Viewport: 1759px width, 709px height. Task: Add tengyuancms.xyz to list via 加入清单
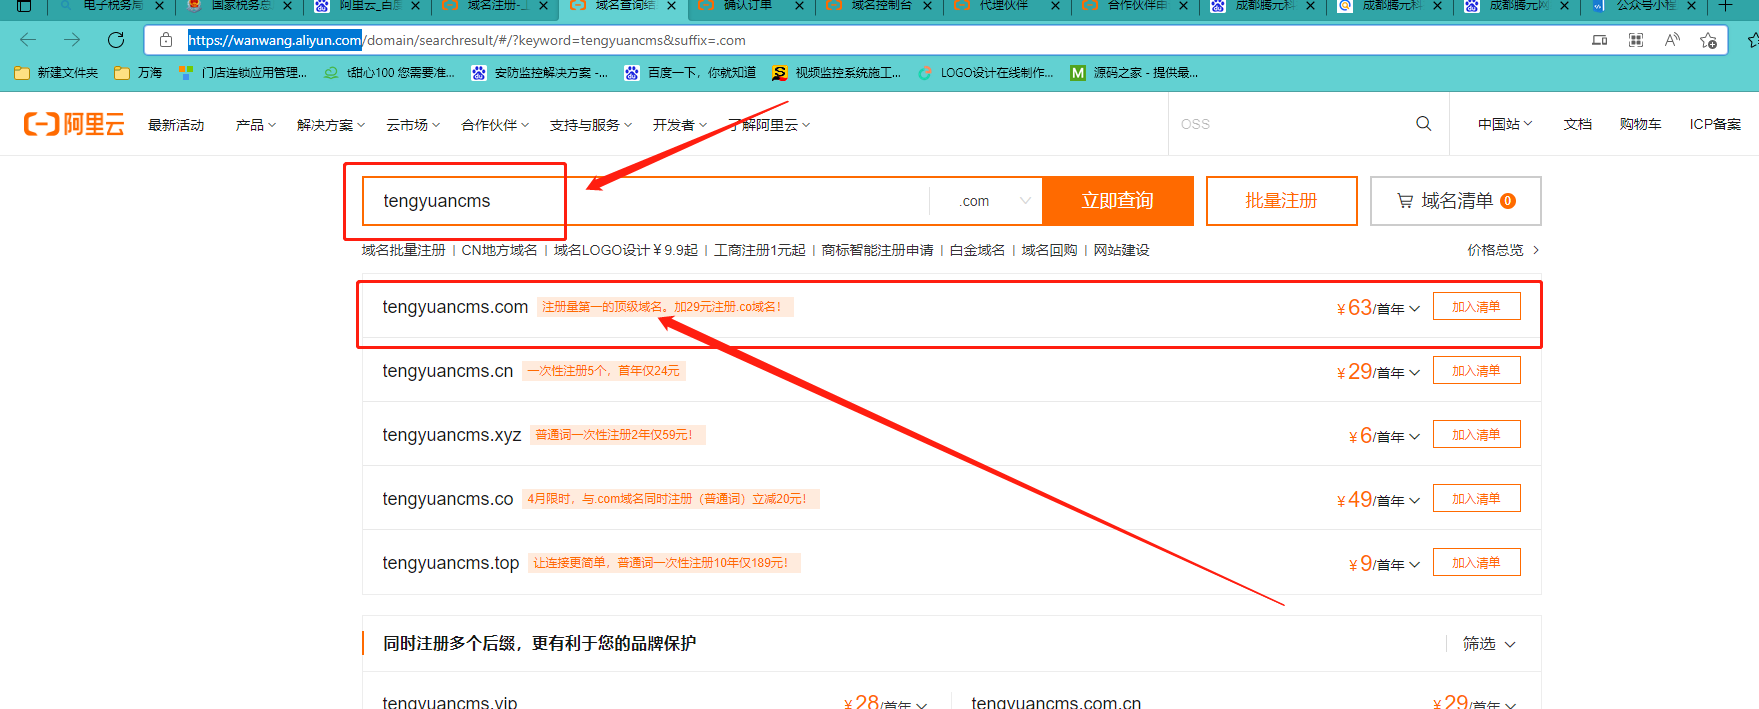coord(1476,435)
